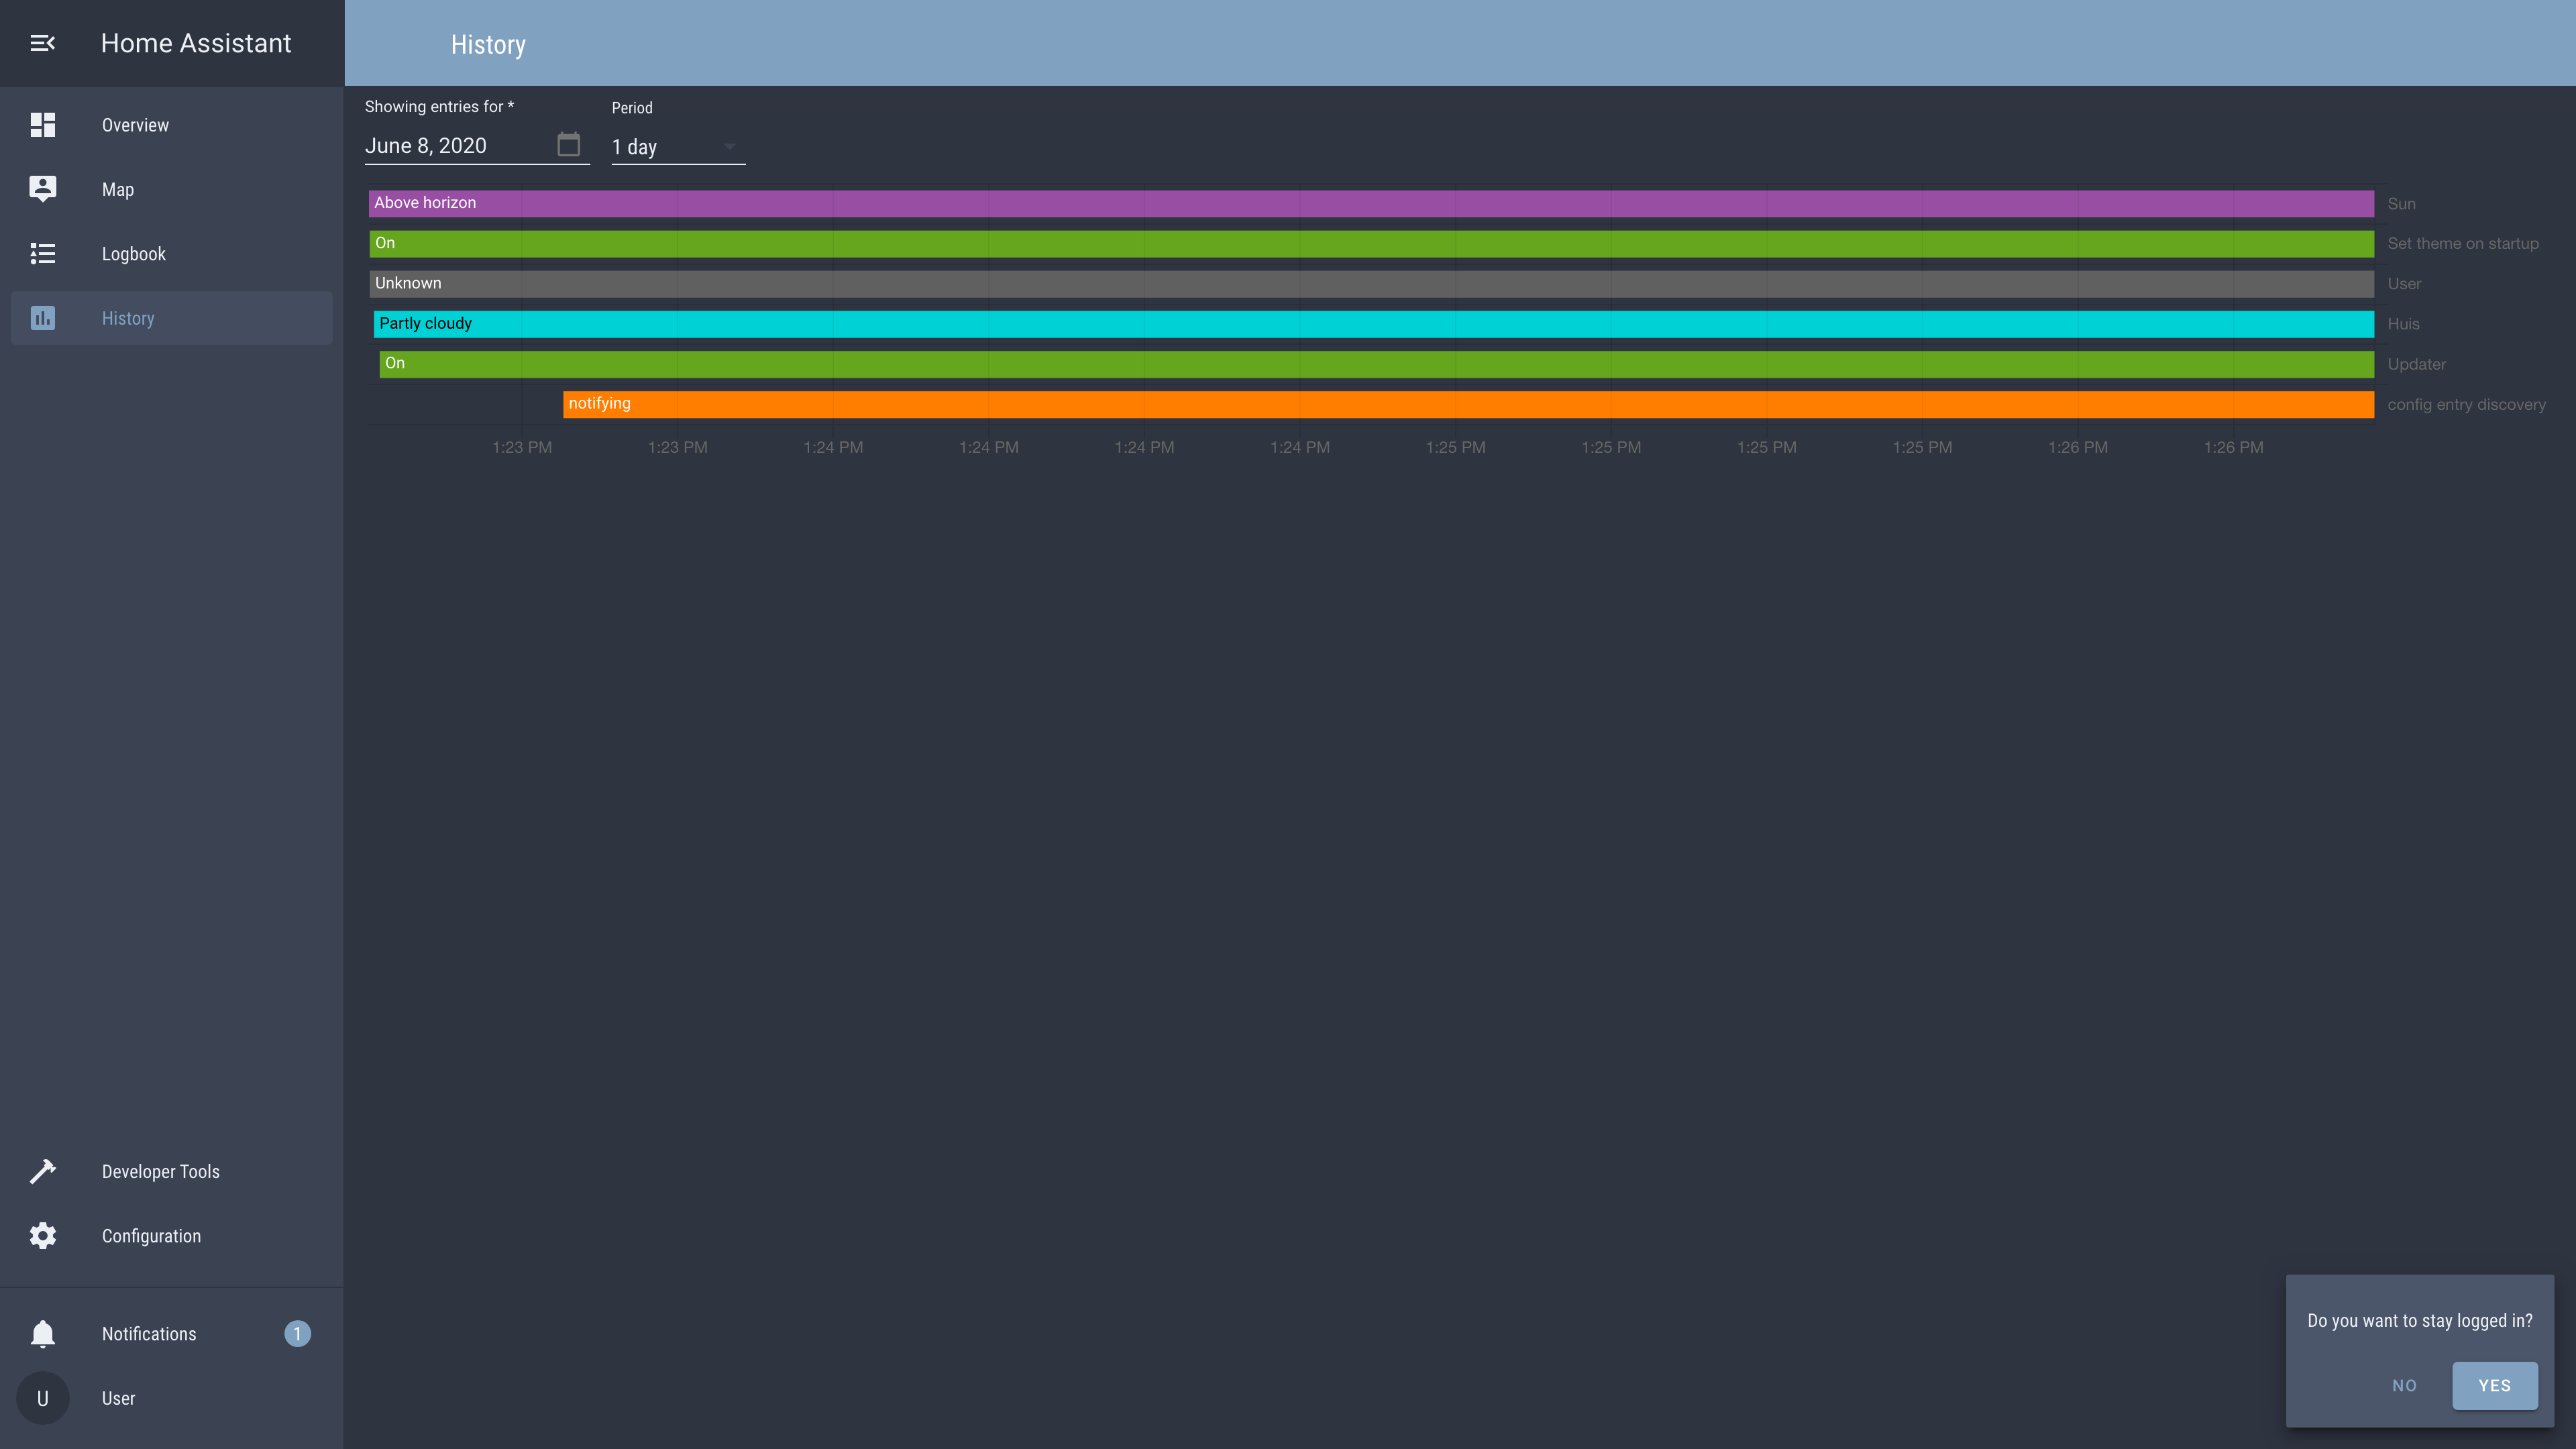Click the Developer Tools hammer icon
Screen dimensions: 2576x1449
(x=42, y=1171)
